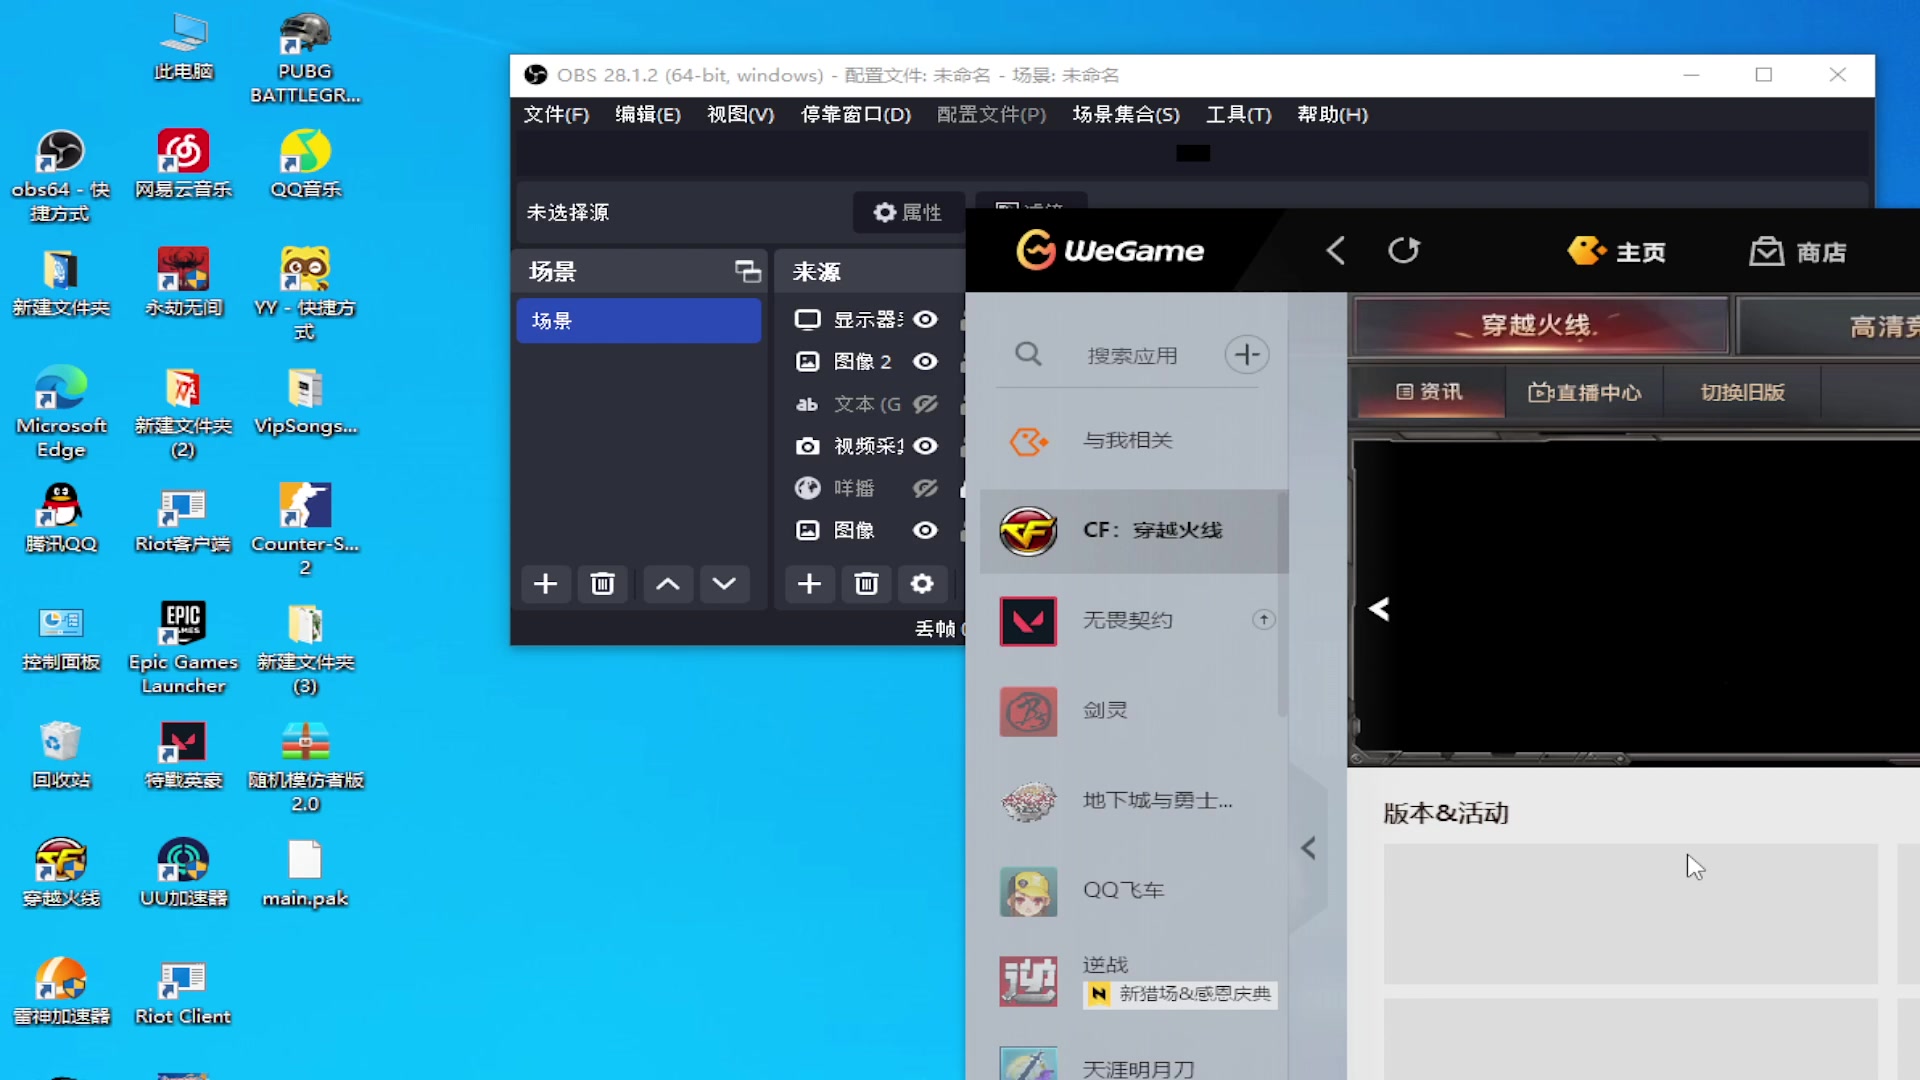
Task: Open OBS 文件(F) menu
Action: point(556,115)
